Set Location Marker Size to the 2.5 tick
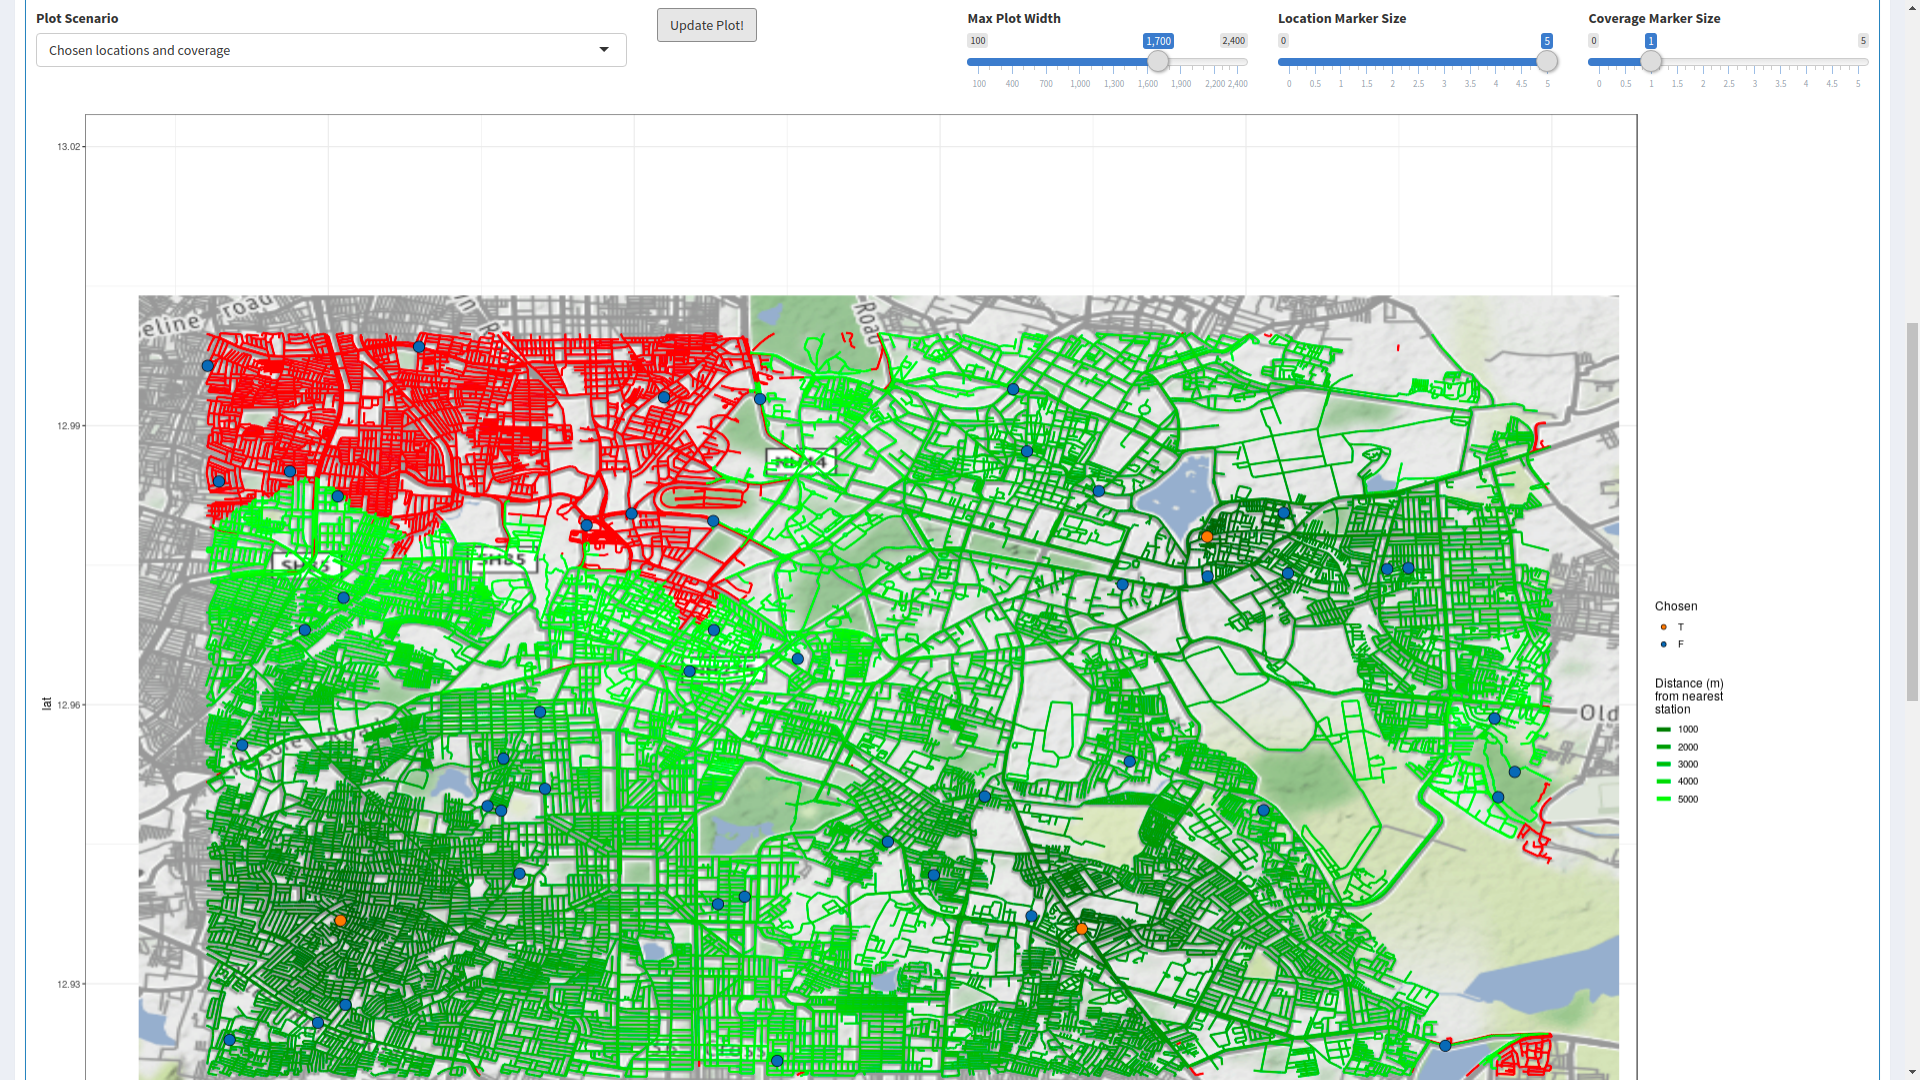Viewport: 1920px width, 1080px height. click(x=1418, y=62)
